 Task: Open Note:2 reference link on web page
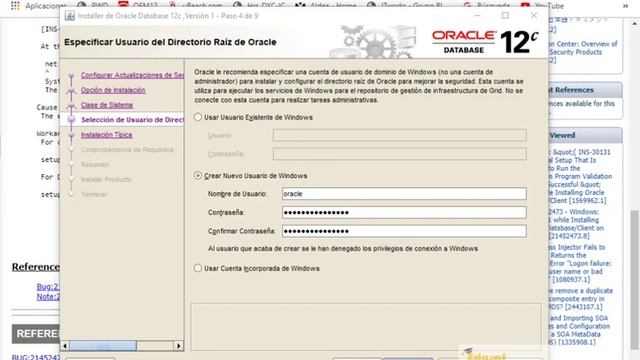(48, 297)
